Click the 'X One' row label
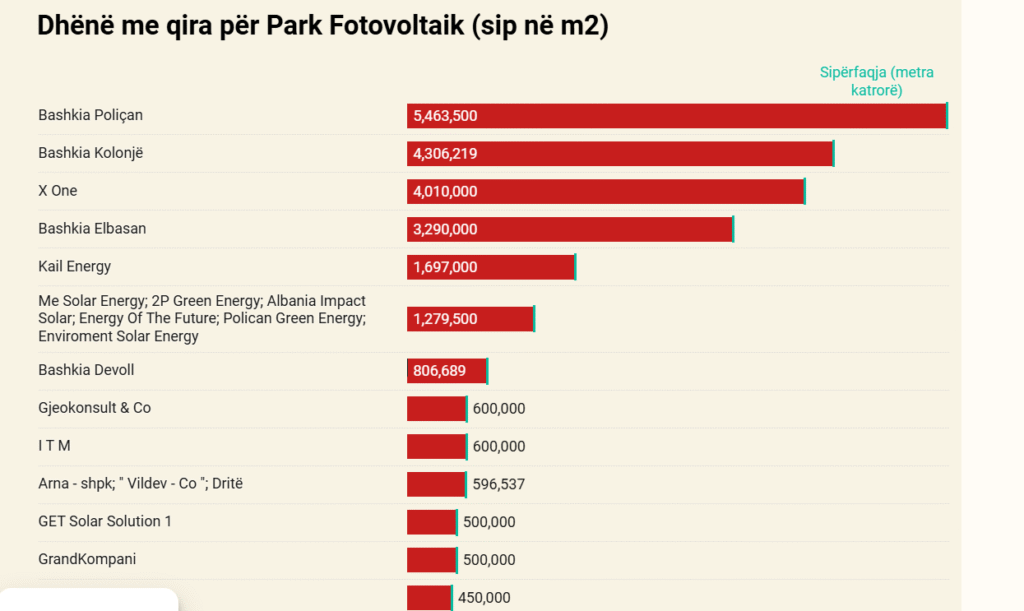 [x=57, y=191]
